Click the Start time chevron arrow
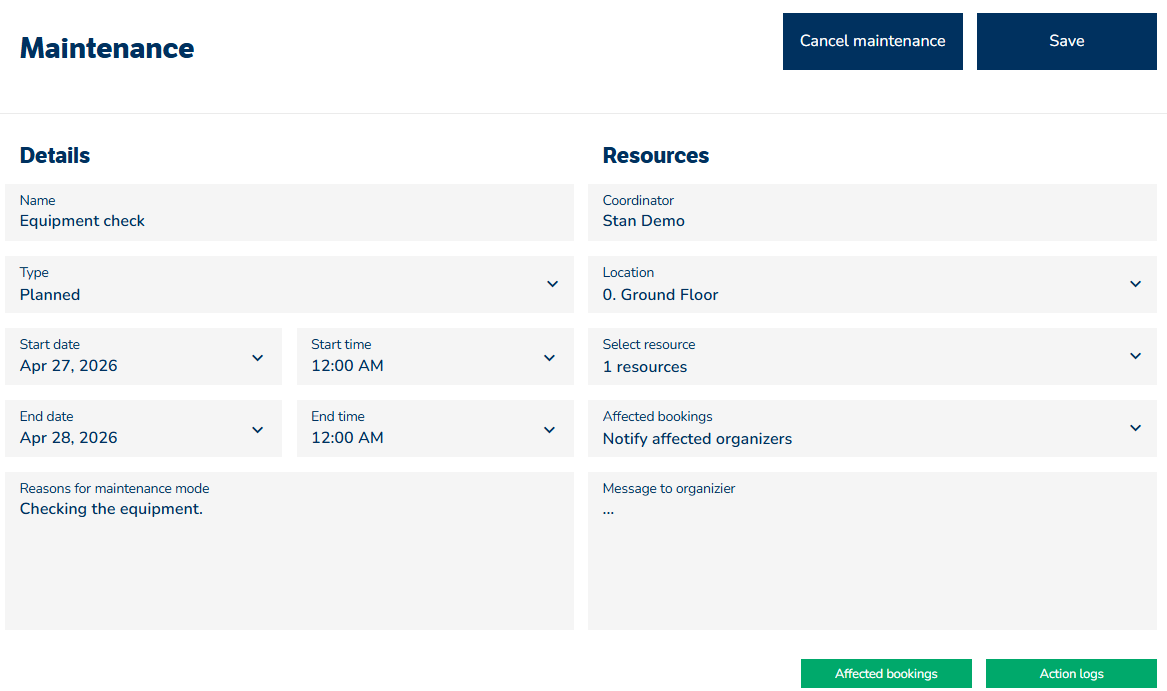The height and width of the screenshot is (691, 1167). [549, 357]
